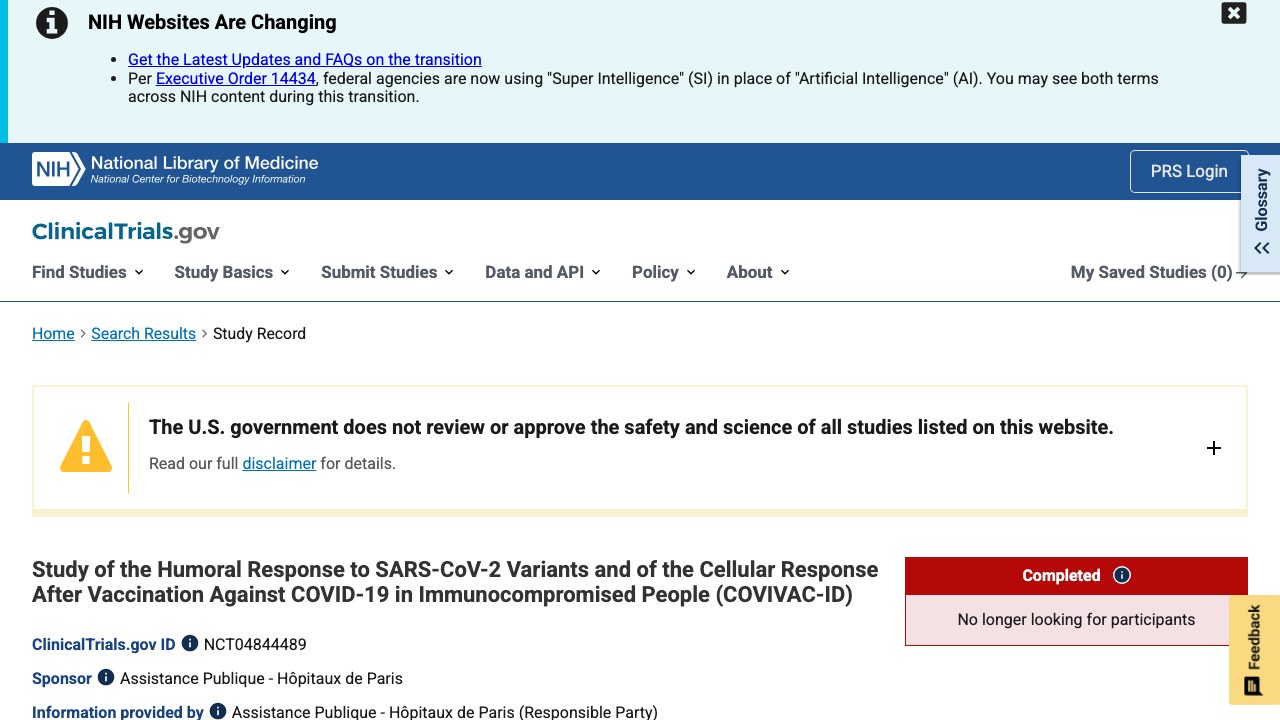The height and width of the screenshot is (720, 1280).
Task: Click the info icon beside Sponsor
Action: click(106, 678)
